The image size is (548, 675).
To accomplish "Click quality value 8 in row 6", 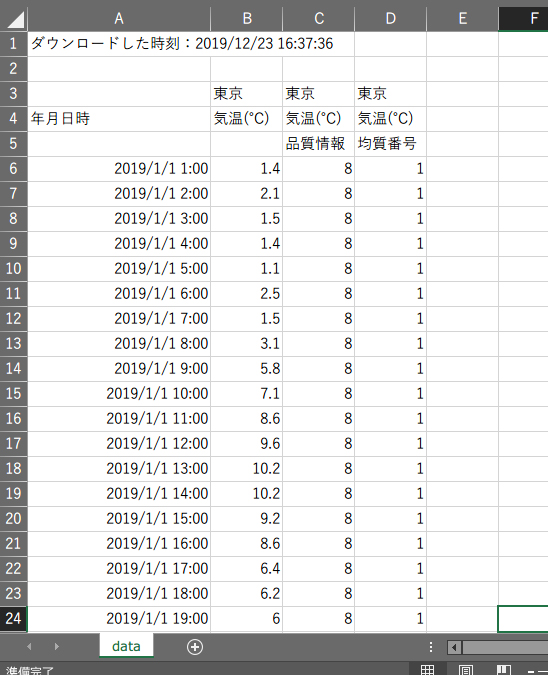I will pyautogui.click(x=319, y=168).
